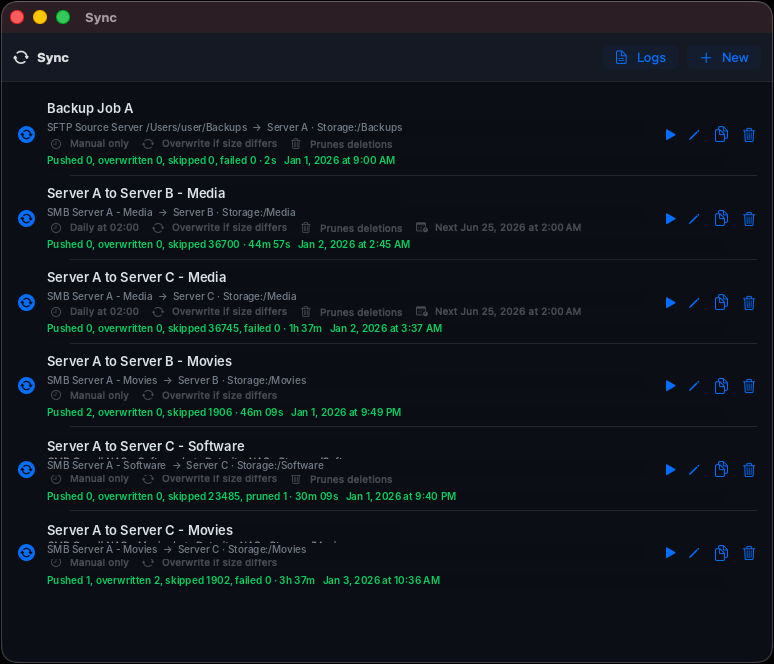Click the Sync header title

tap(53, 58)
